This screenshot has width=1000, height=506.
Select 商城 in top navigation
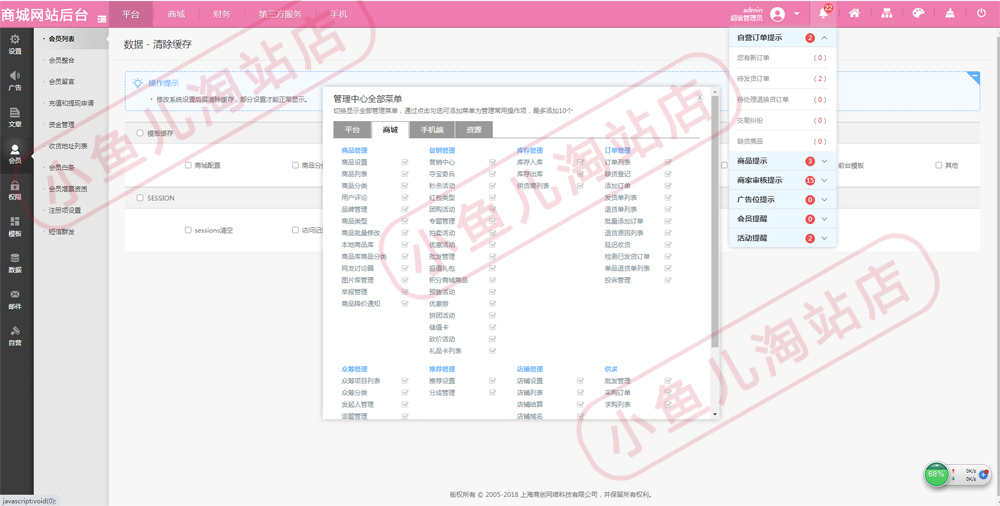[x=176, y=14]
